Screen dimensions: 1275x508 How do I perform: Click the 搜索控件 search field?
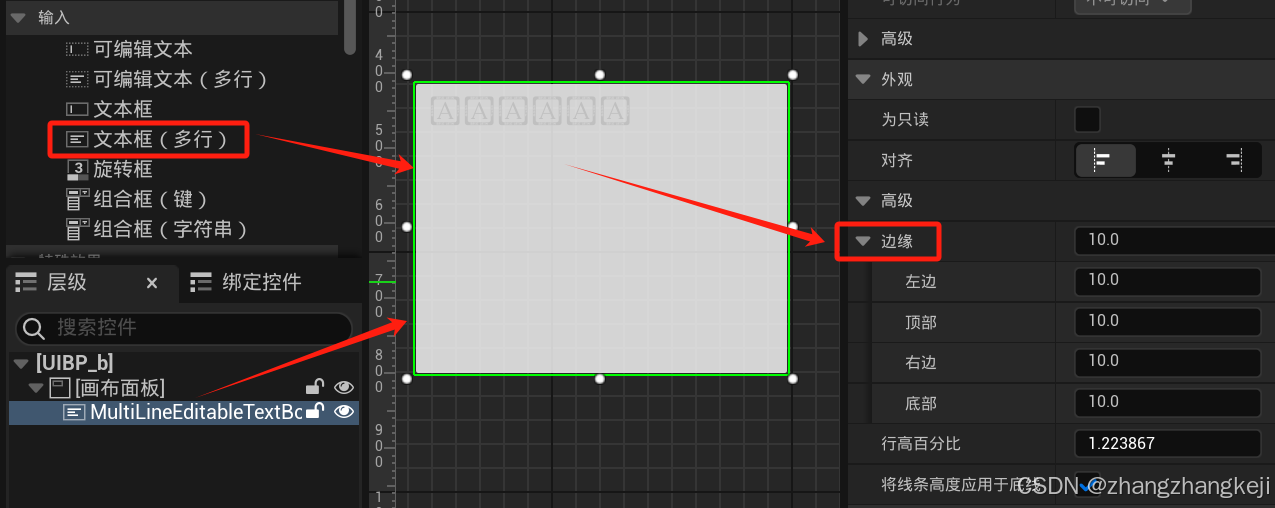pos(184,328)
